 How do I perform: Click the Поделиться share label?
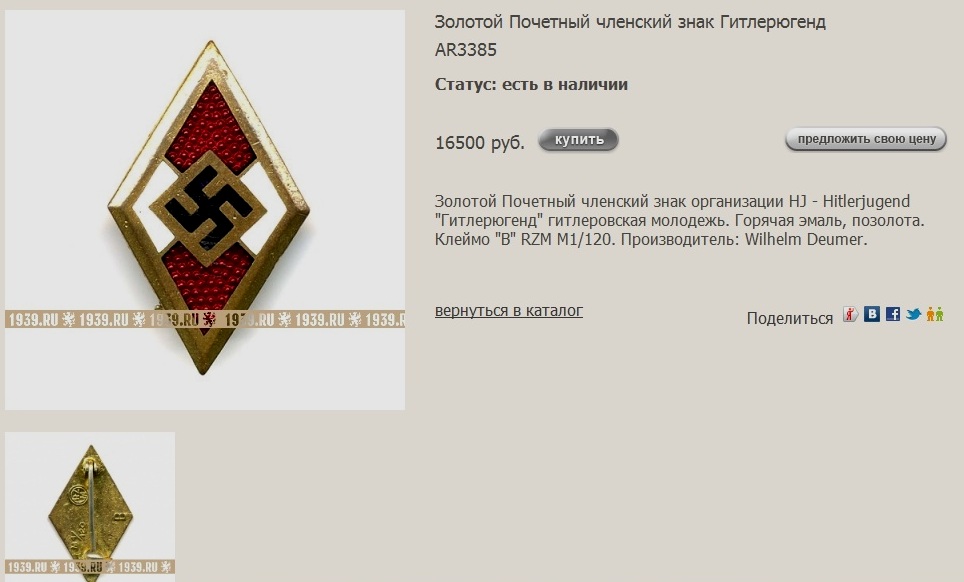coord(789,318)
